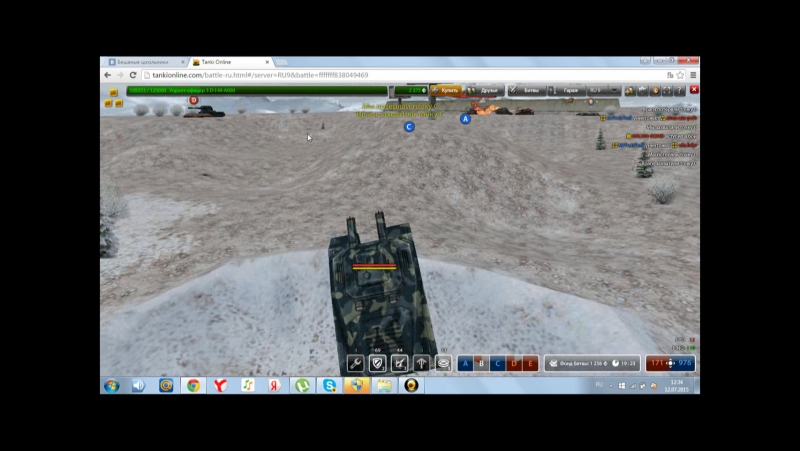Go back in browser history
The image size is (800, 451).
pyautogui.click(x=108, y=75)
